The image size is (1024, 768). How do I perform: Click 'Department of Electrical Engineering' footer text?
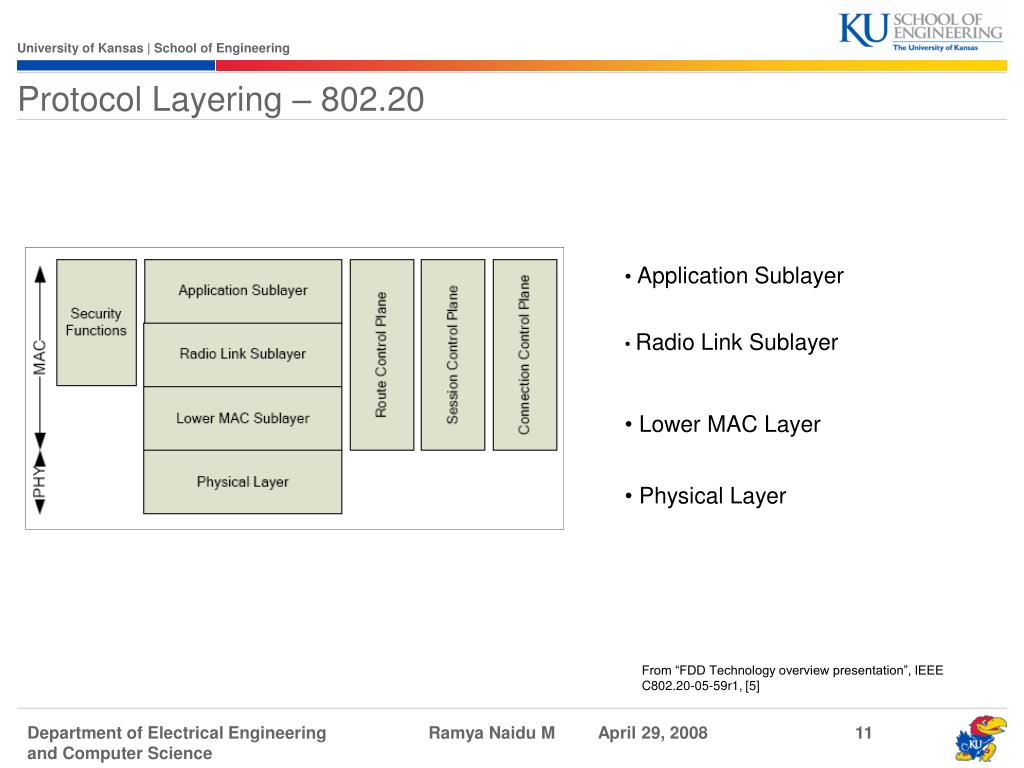pos(177,733)
